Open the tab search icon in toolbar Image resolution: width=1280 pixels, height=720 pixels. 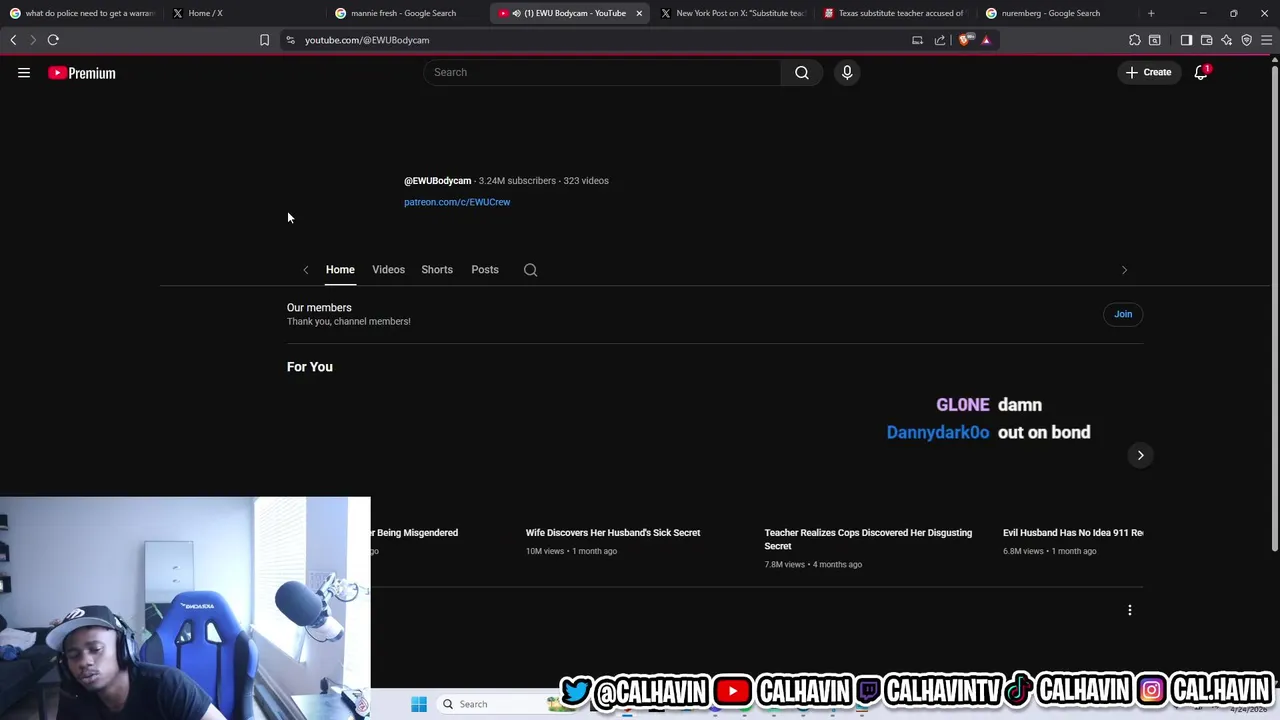point(1155,40)
